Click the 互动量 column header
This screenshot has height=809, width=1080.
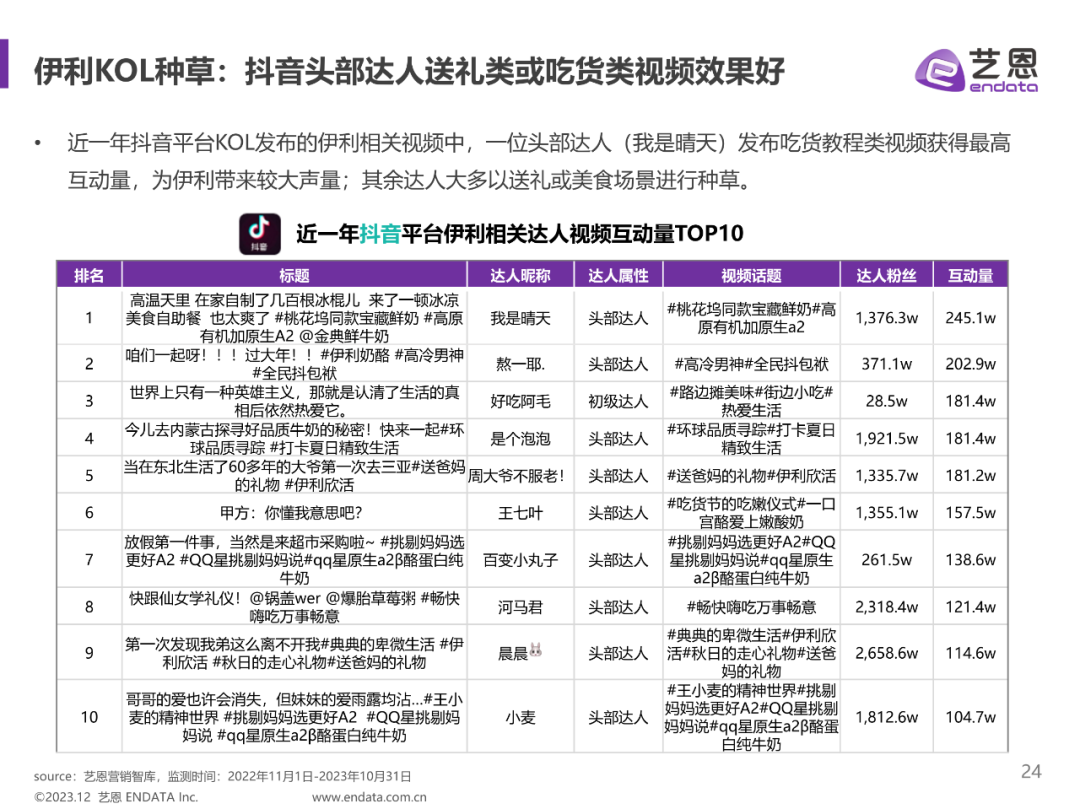[x=970, y=275]
